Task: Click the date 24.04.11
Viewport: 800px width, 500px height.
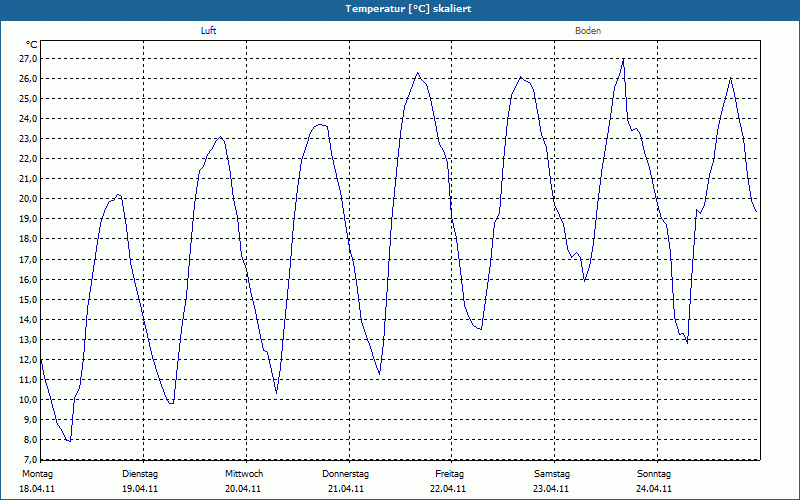Action: tap(654, 489)
